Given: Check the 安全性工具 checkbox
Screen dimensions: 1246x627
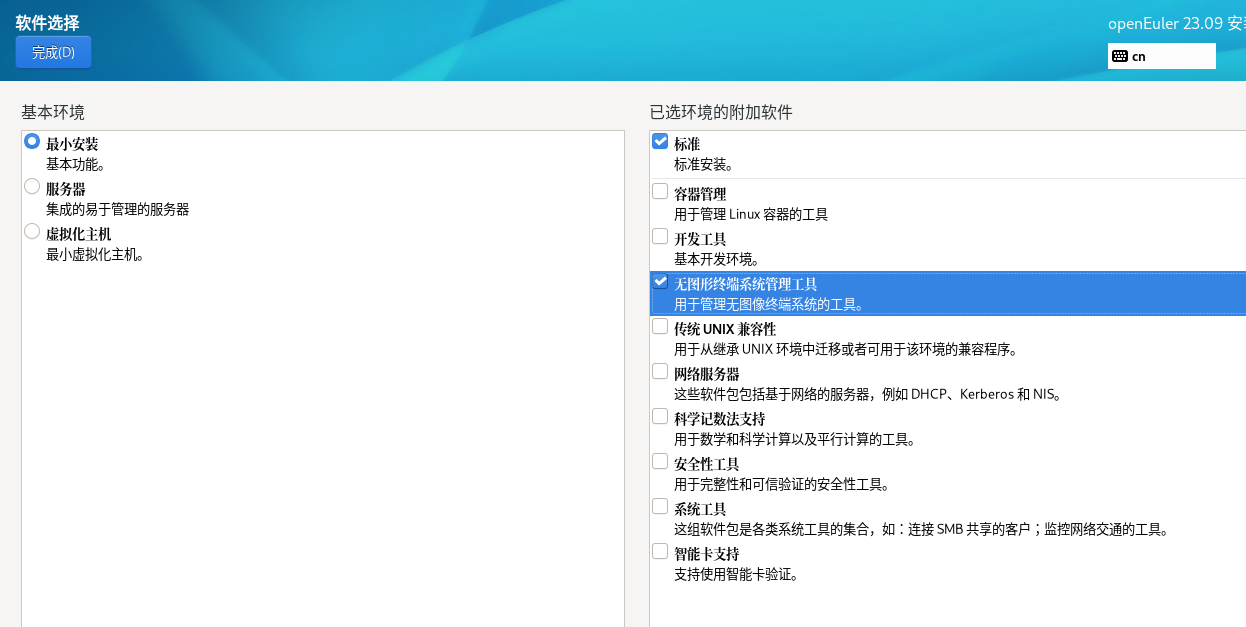Looking at the screenshot, I should pyautogui.click(x=660, y=462).
